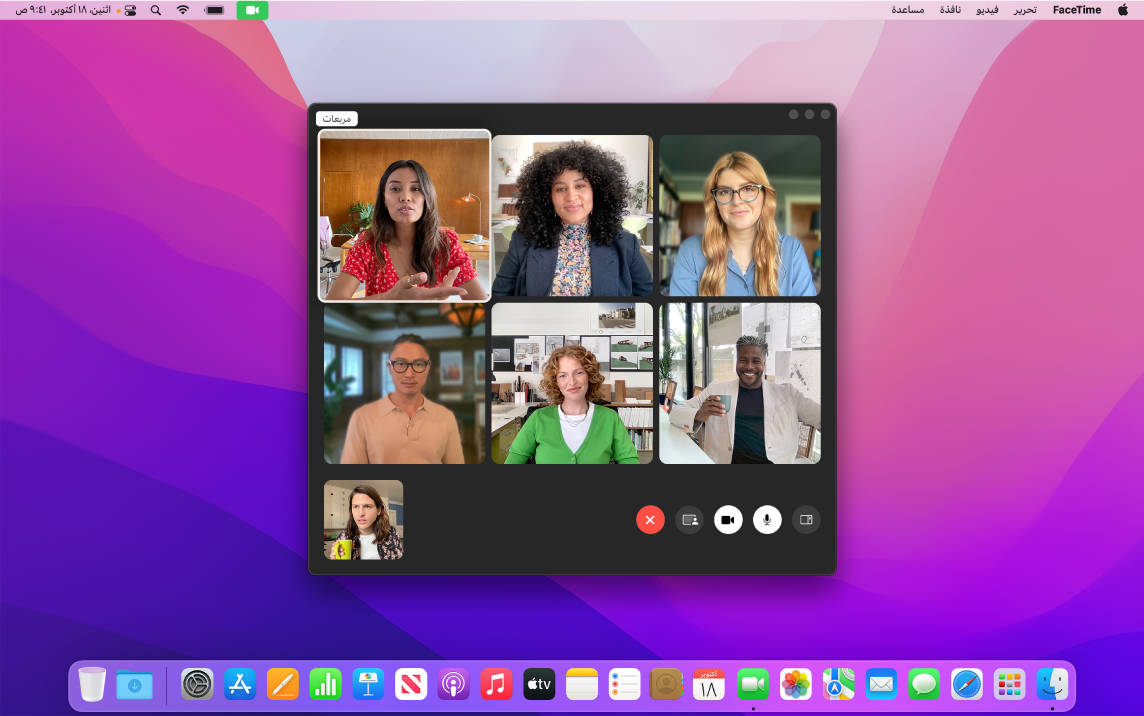This screenshot has width=1144, height=716.
Task: Click the green camera indicator in the menu bar
Action: tap(251, 10)
